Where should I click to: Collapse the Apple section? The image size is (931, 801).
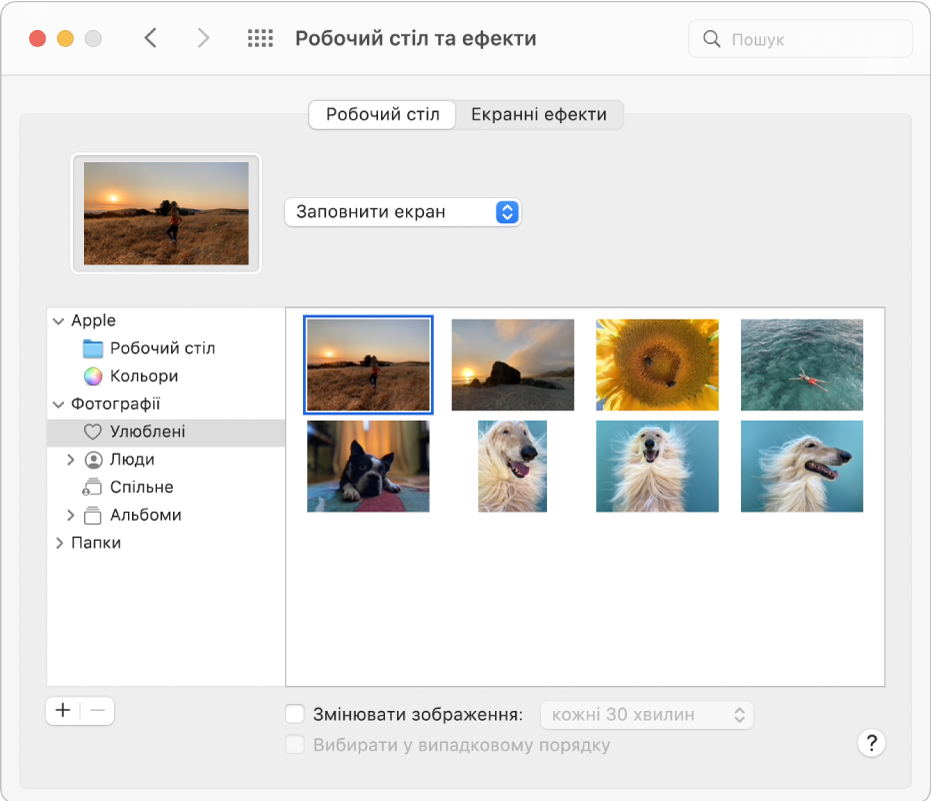(58, 321)
